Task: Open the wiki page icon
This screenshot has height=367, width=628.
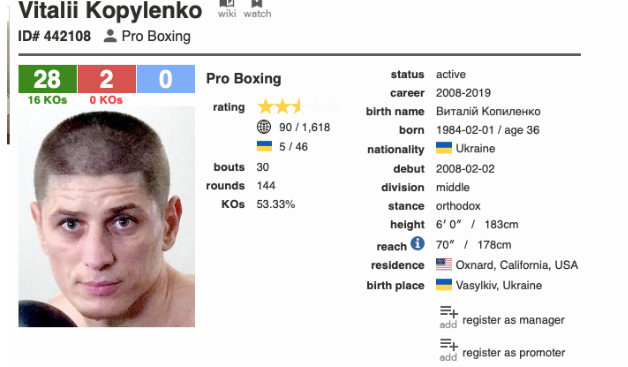Action: point(227,9)
